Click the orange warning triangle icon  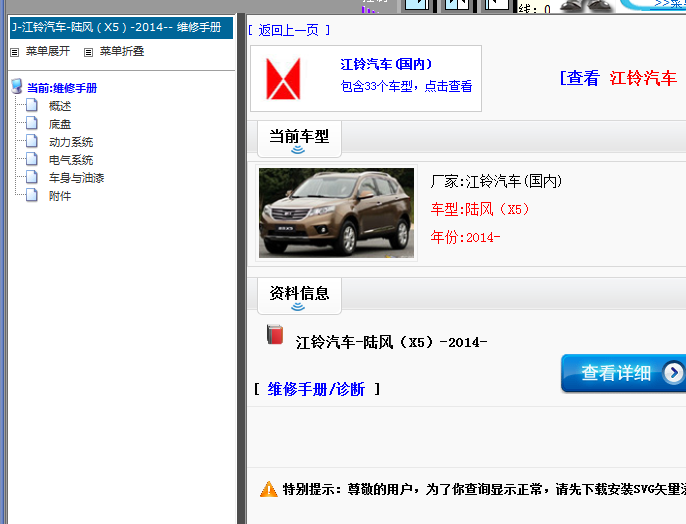point(269,489)
